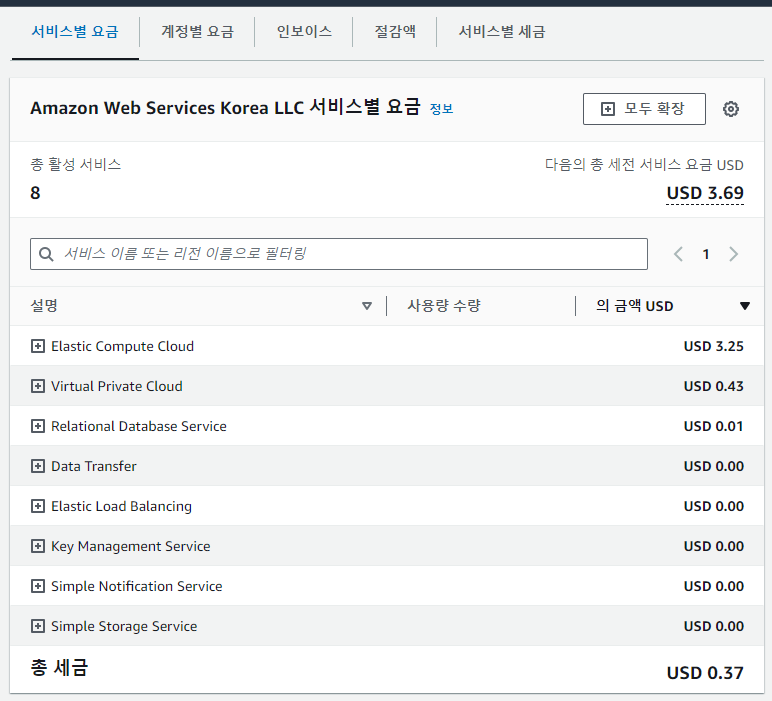
Task: Go to the previous page arrow
Action: point(678,254)
